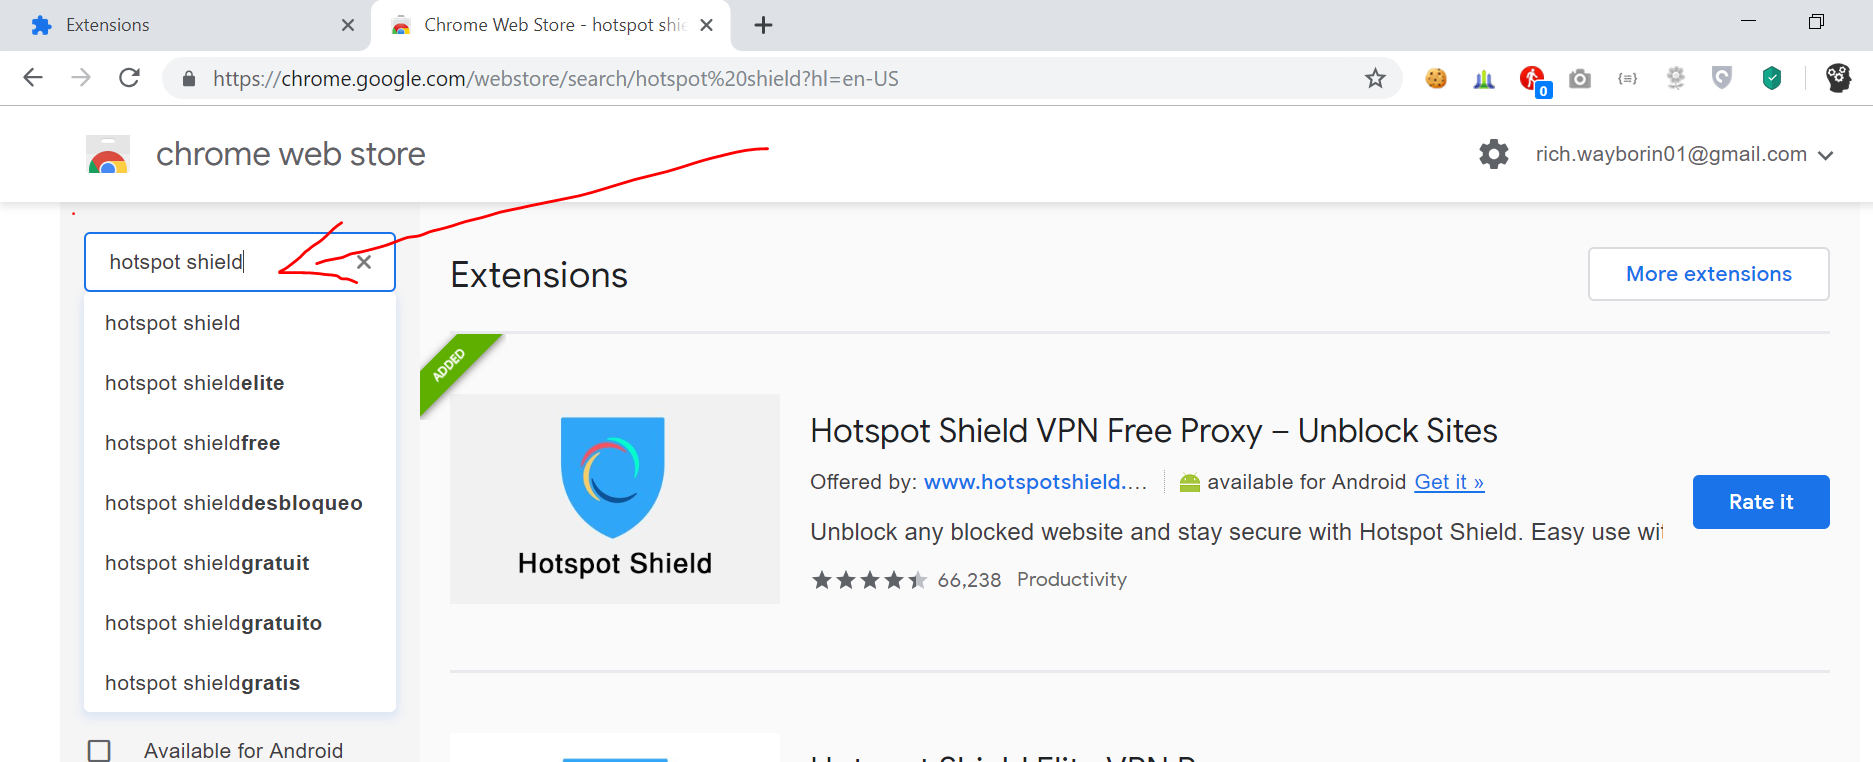Viewport: 1873px width, 762px height.
Task: Open the curly braces extension icon
Action: pyautogui.click(x=1628, y=78)
